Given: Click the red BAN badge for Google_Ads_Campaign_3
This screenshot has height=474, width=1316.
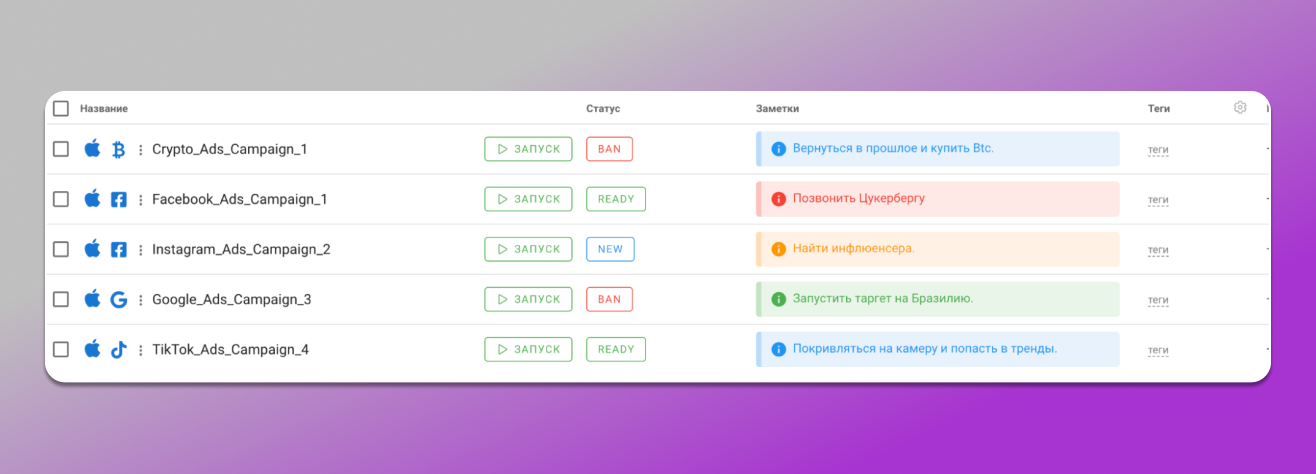Looking at the screenshot, I should point(609,299).
